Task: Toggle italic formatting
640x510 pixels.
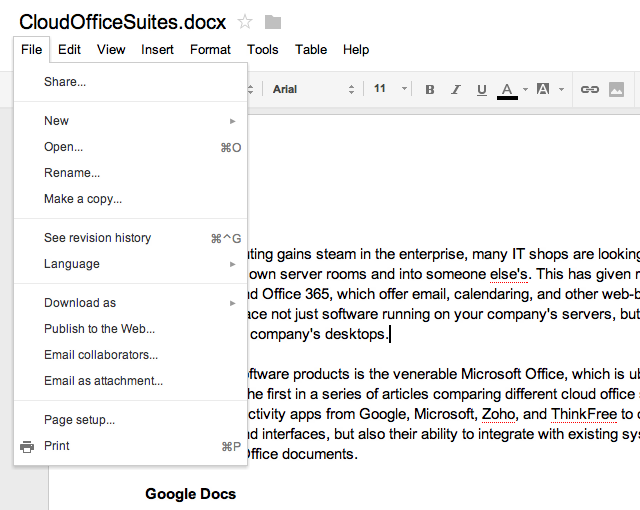Action: [456, 89]
